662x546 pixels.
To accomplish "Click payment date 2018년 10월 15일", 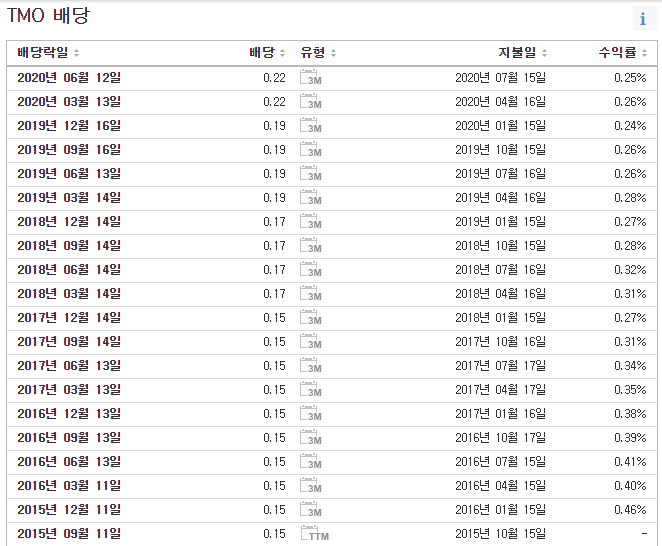I will pyautogui.click(x=500, y=246).
